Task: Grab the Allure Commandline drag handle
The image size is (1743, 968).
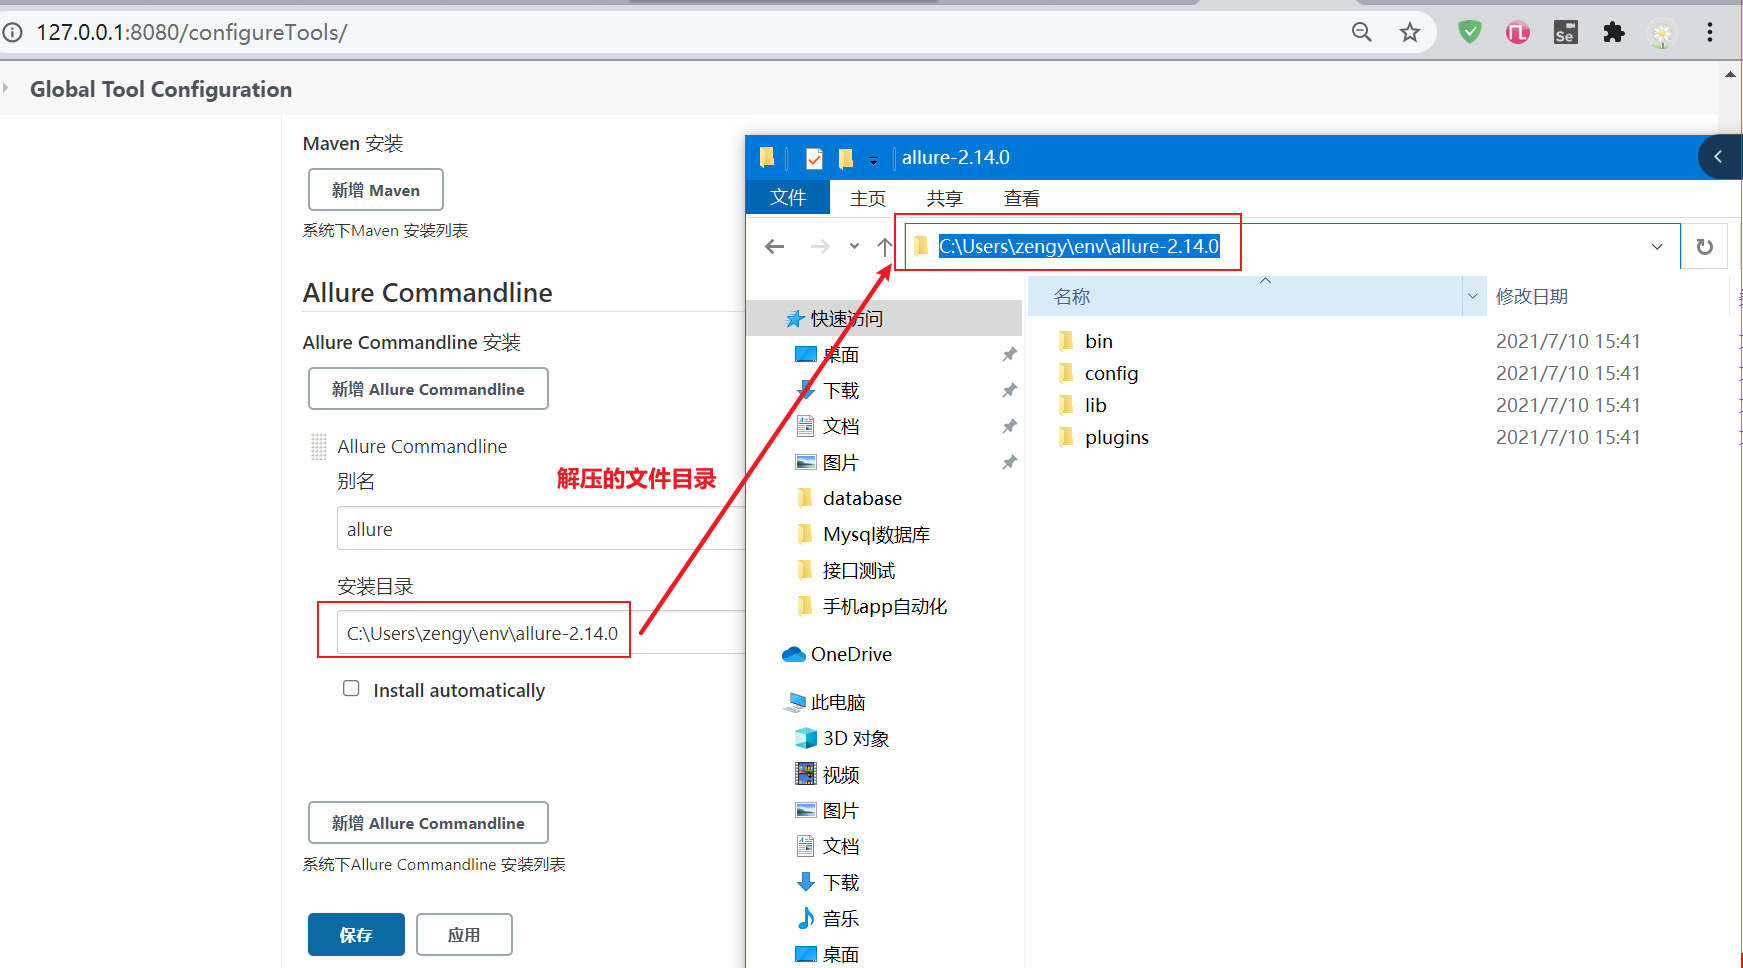Action: tap(319, 446)
